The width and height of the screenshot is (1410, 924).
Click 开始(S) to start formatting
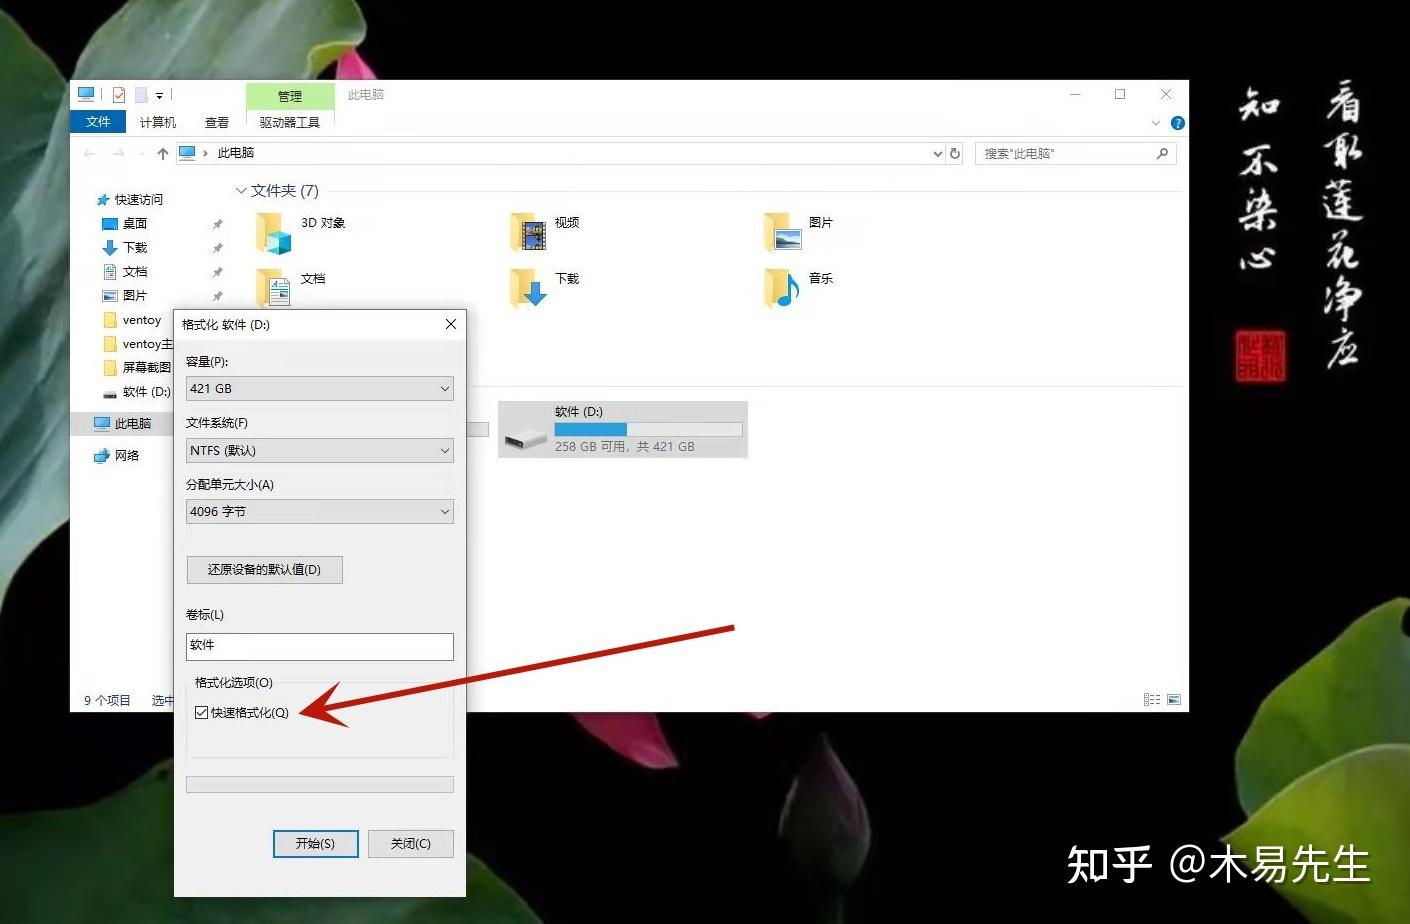coord(315,843)
